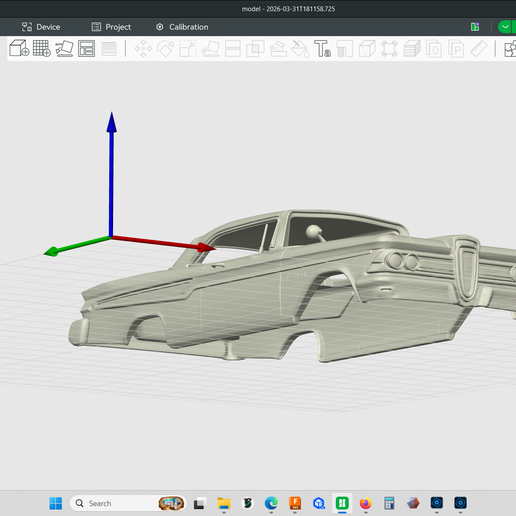This screenshot has width=516, height=516.
Task: Click the green-purple icon in top bar
Action: point(475,27)
